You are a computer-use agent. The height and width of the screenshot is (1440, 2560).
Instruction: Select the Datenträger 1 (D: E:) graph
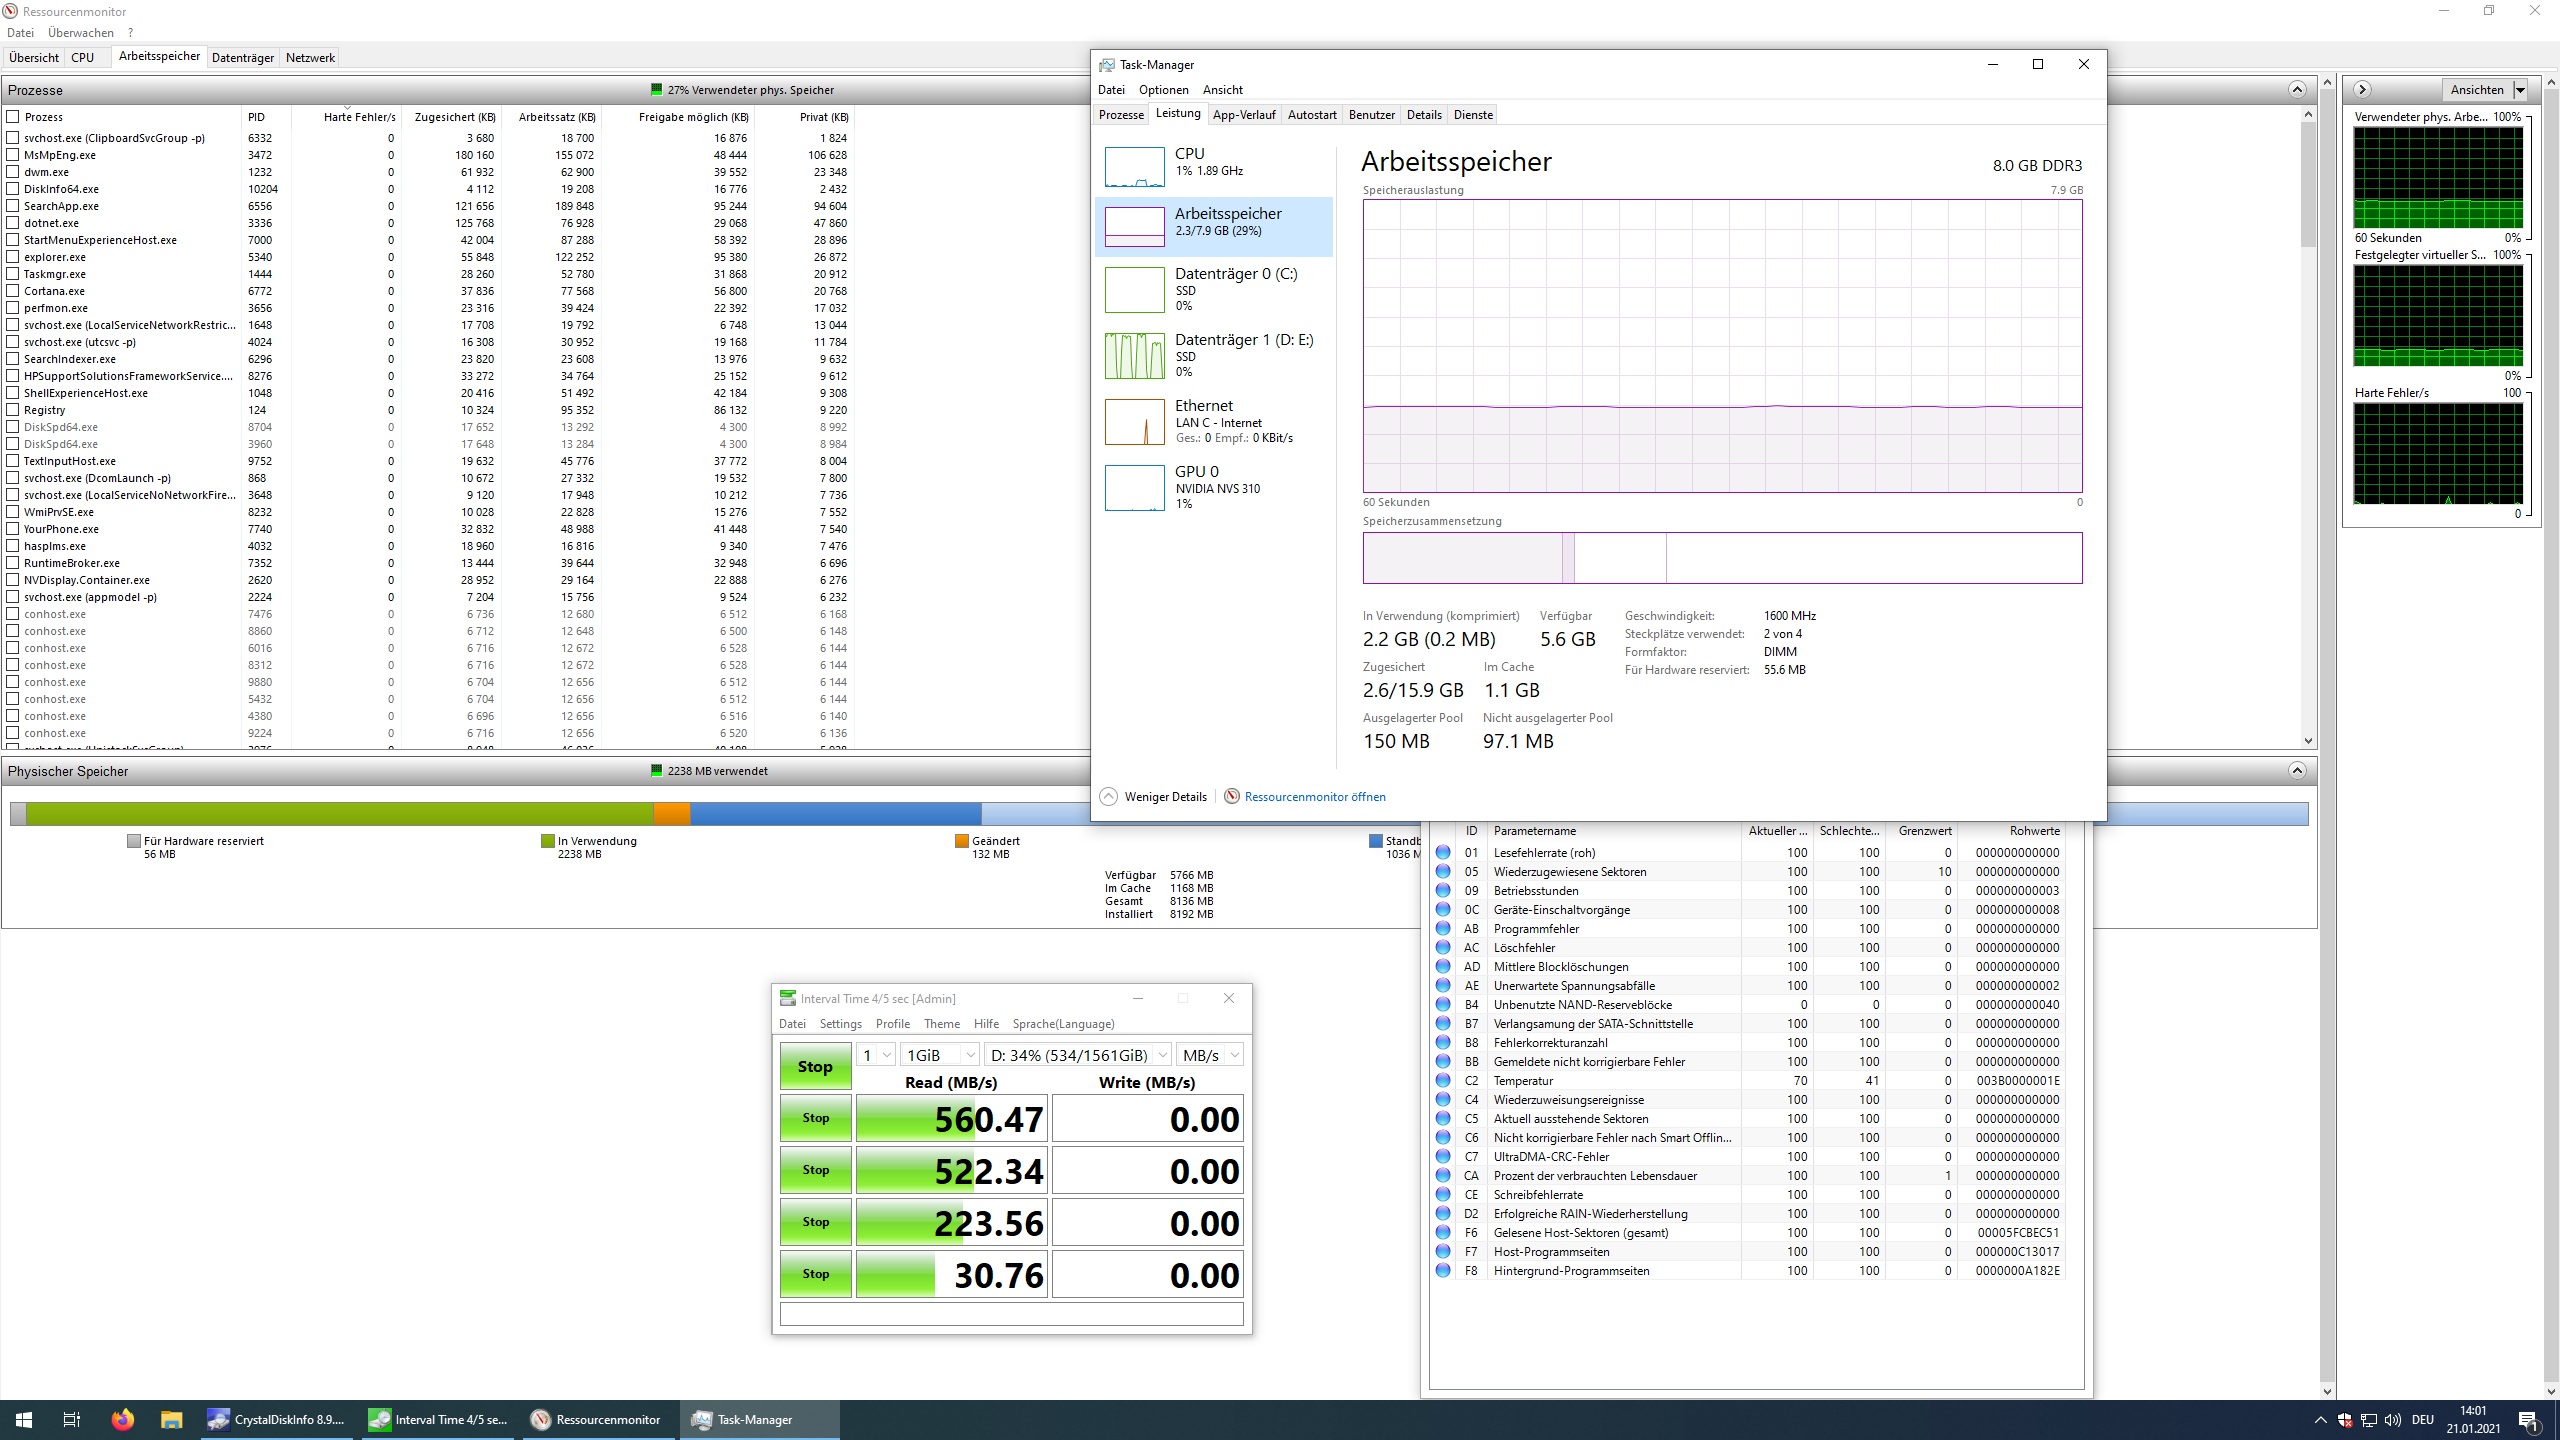coord(1134,356)
